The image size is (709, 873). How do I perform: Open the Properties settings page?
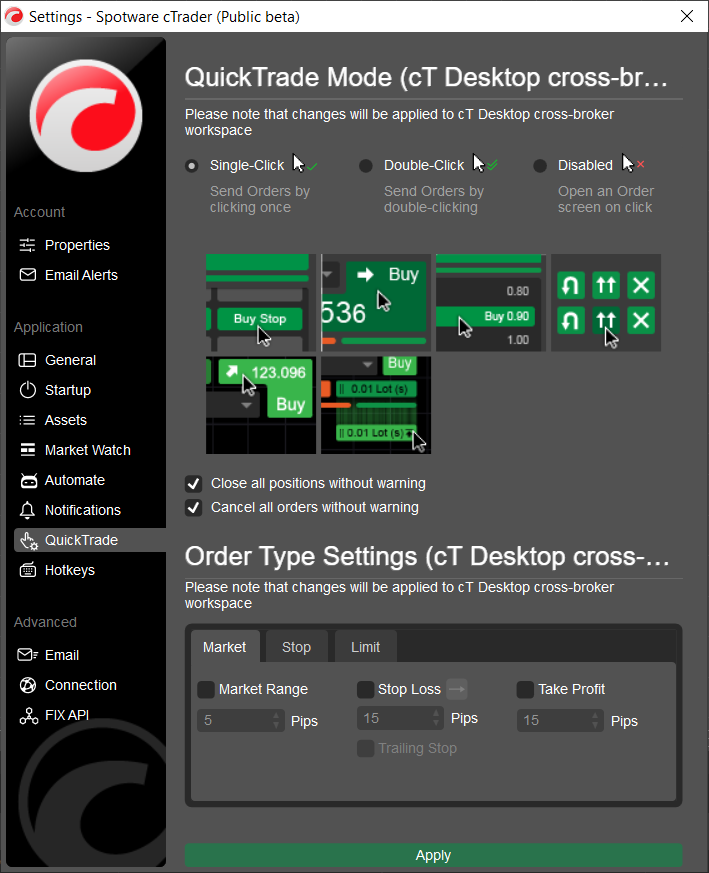click(78, 245)
